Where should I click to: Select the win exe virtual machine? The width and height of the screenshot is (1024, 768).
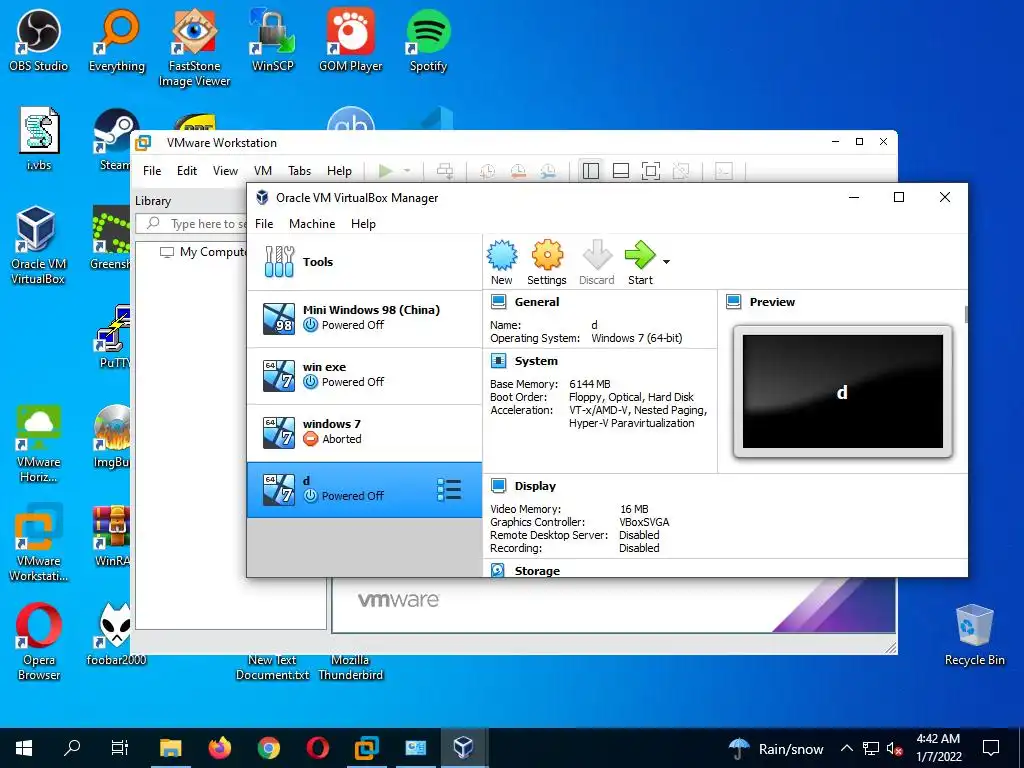364,375
